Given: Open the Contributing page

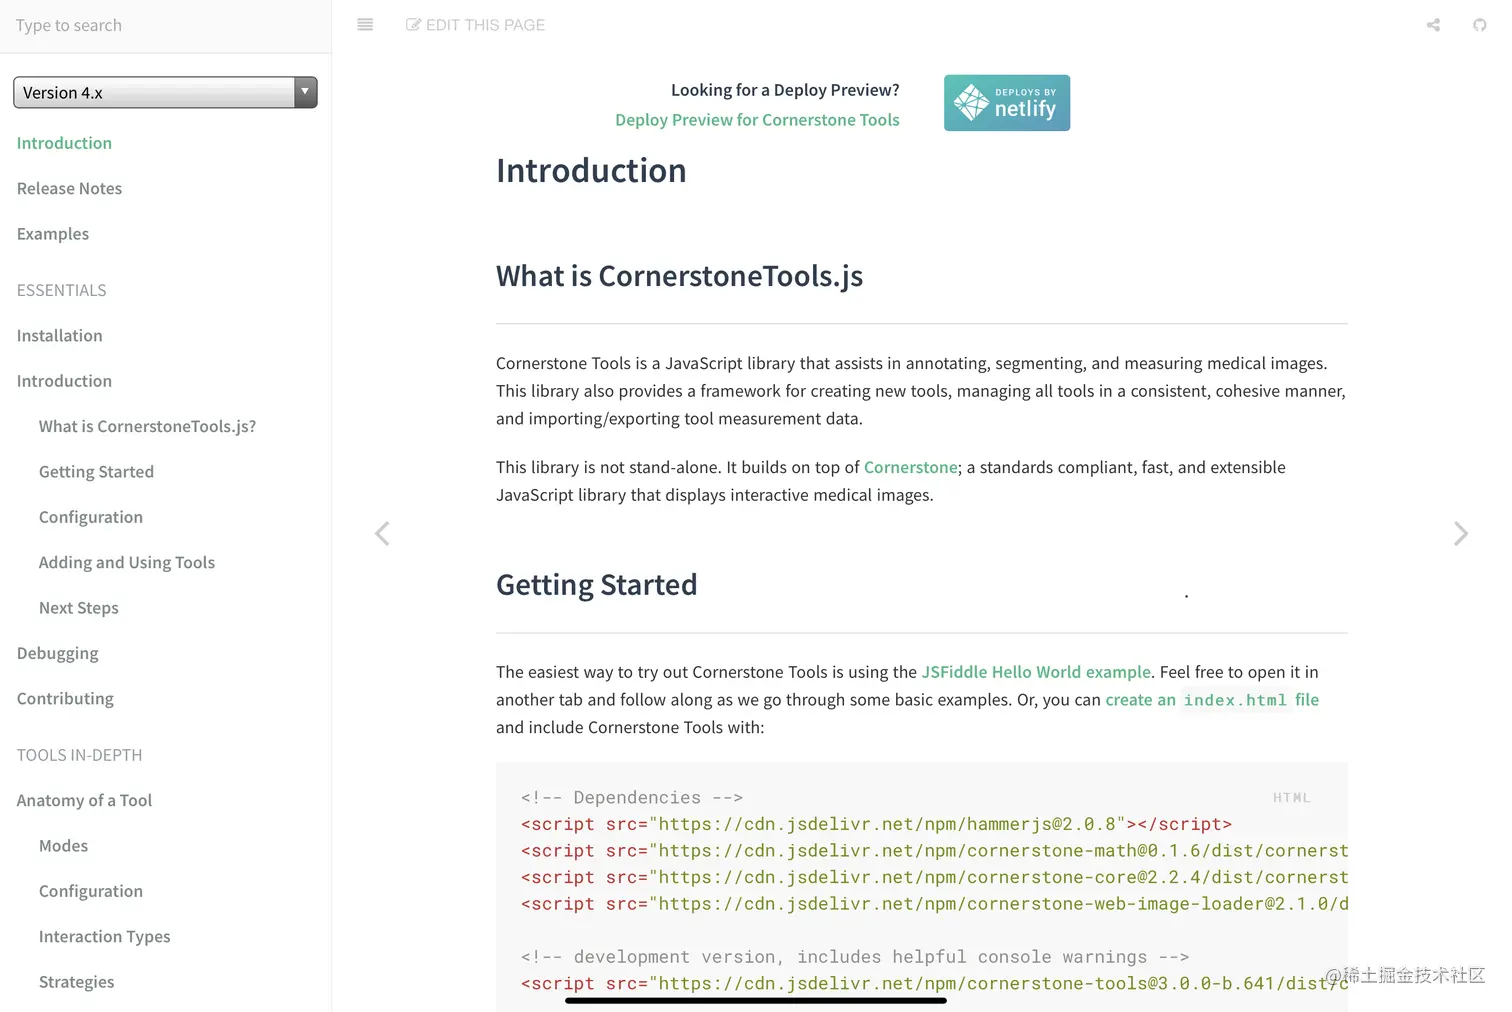Looking at the screenshot, I should tap(65, 699).
